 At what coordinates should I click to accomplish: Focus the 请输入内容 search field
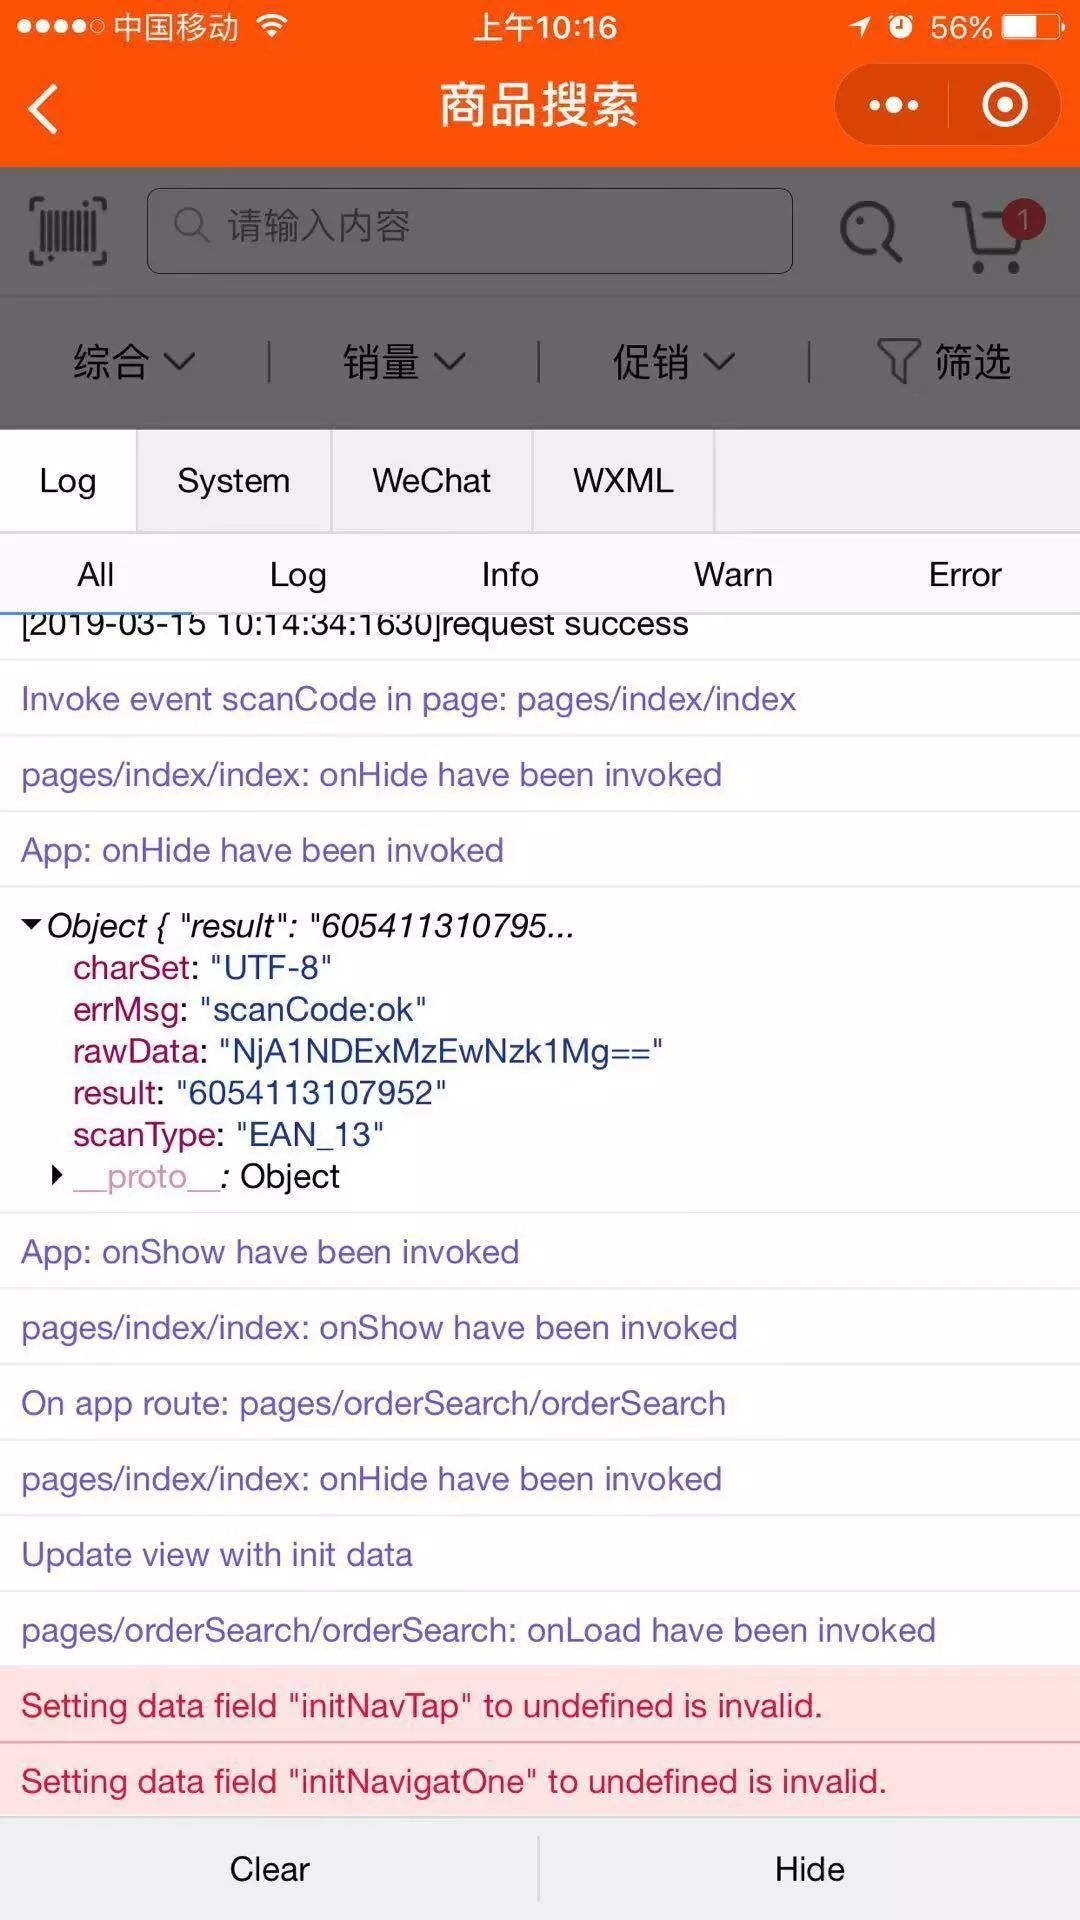coord(470,230)
